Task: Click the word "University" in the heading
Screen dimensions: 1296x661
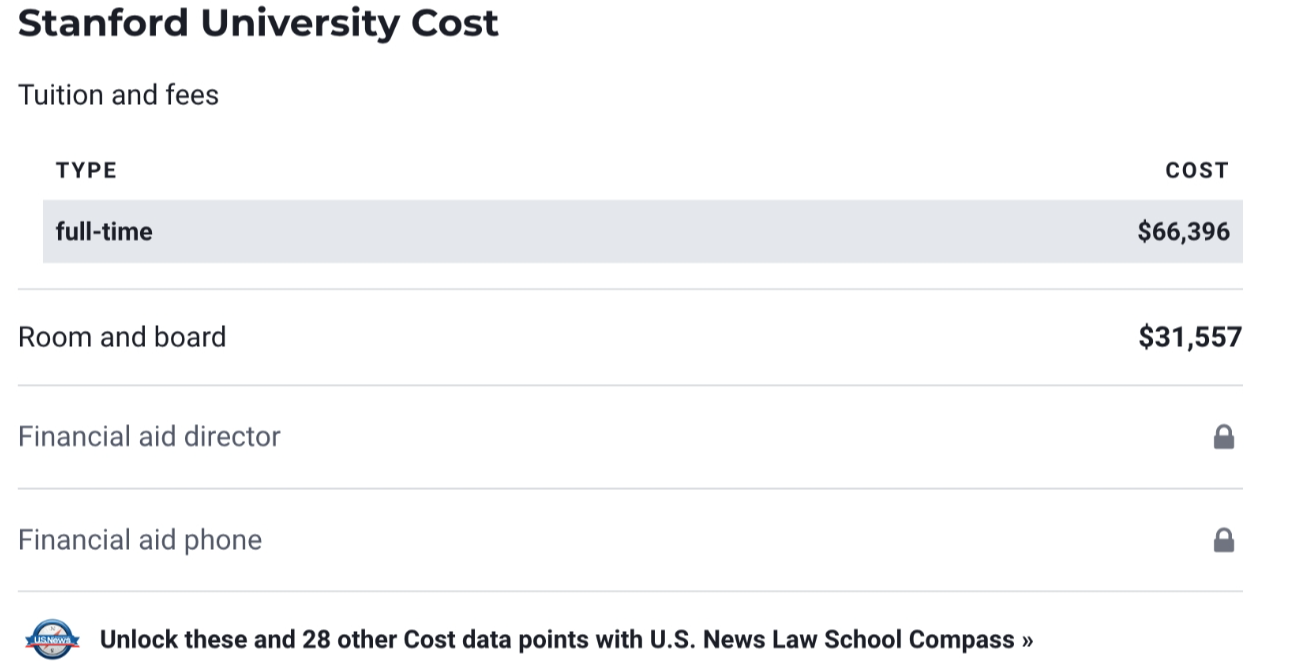Action: pos(299,22)
